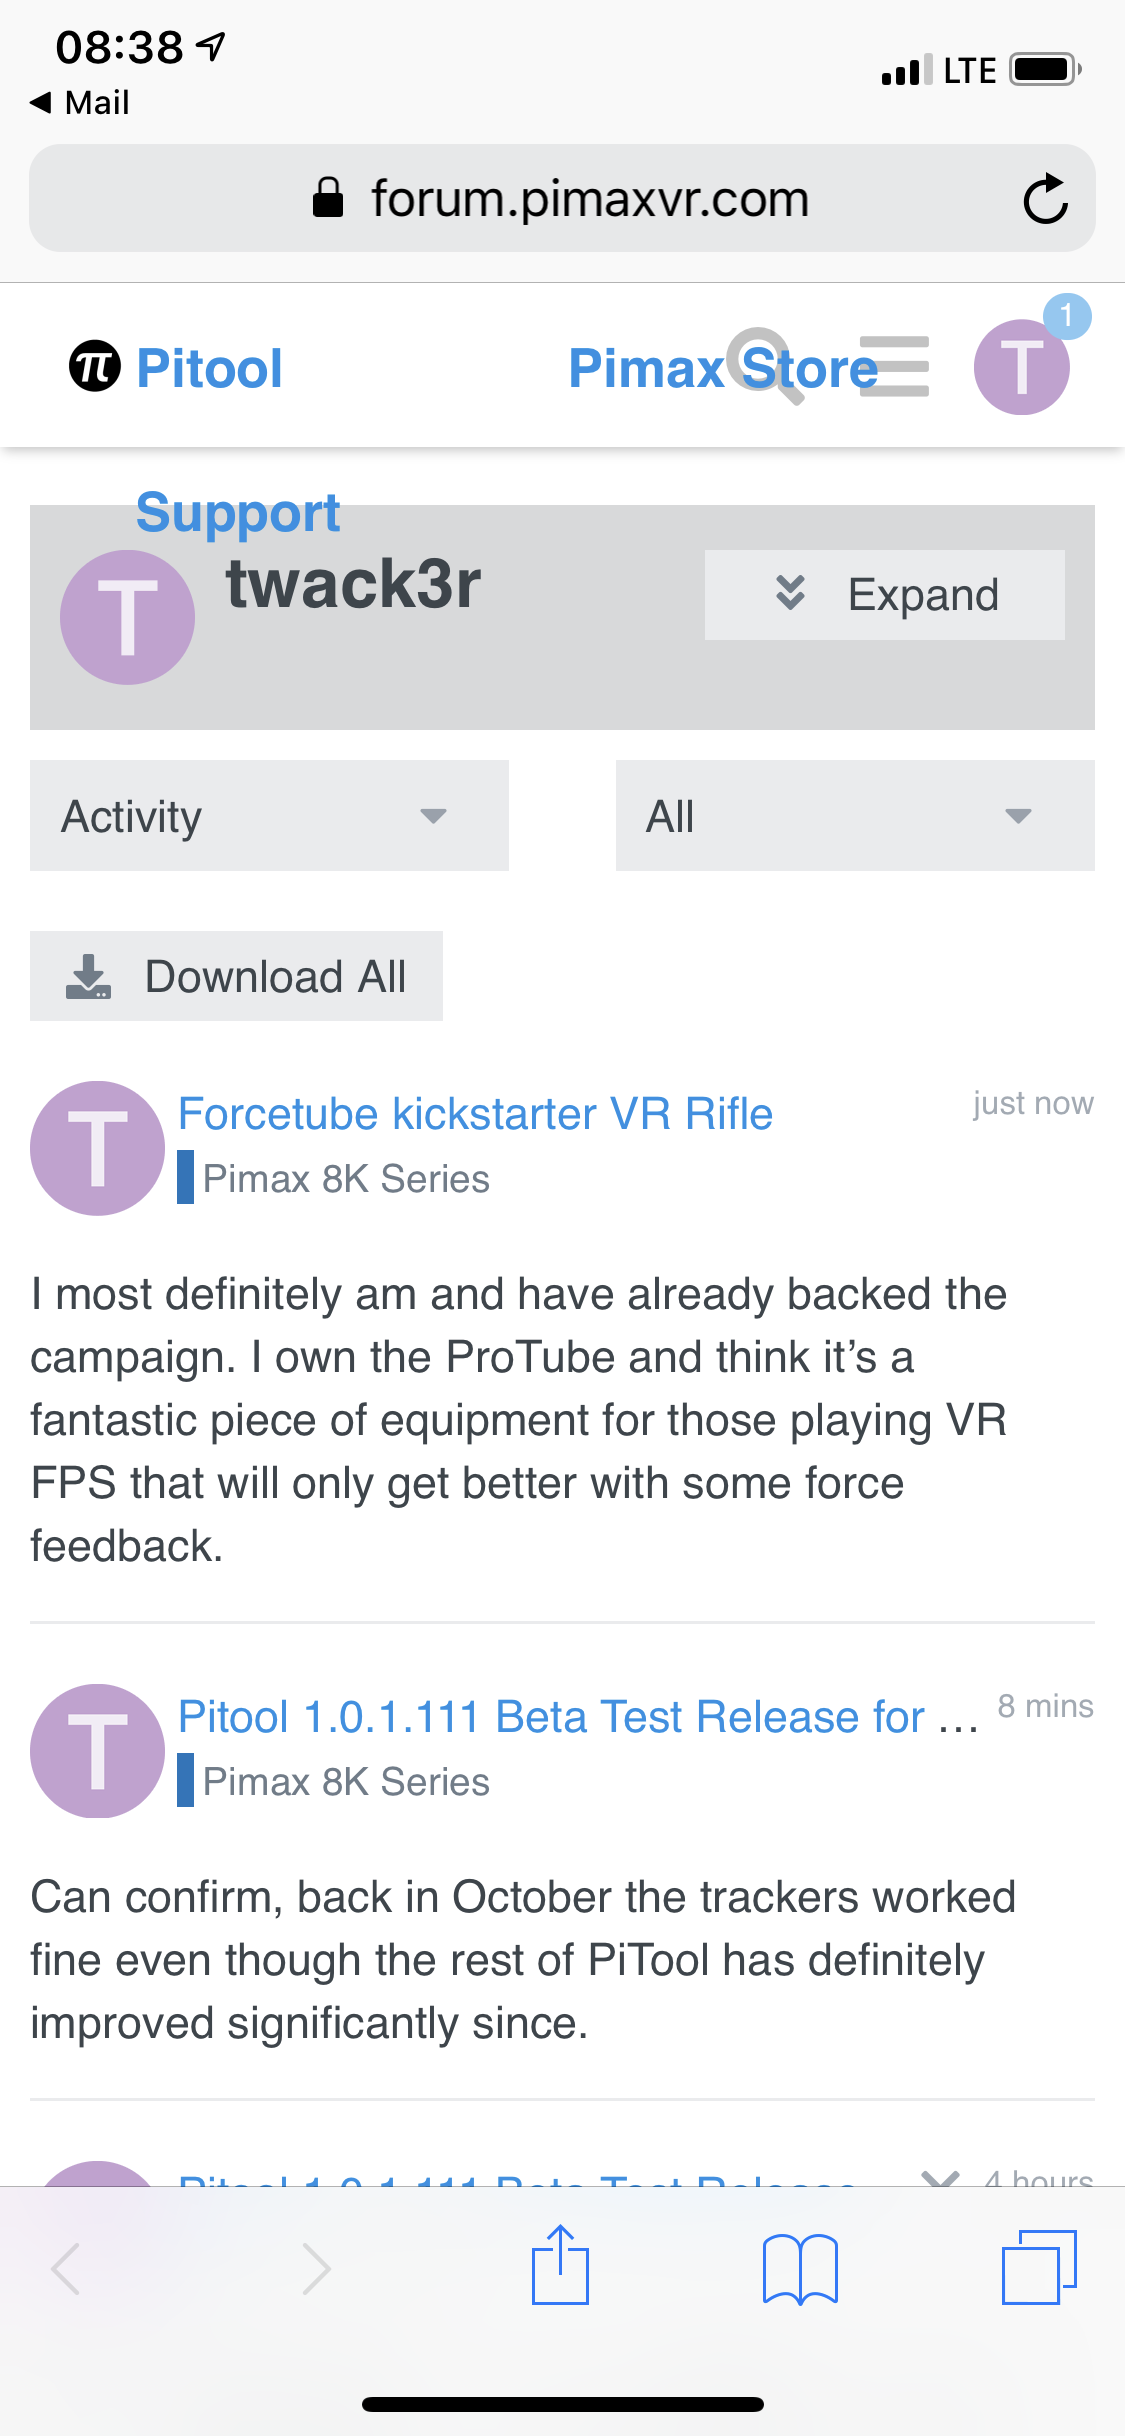Open the hamburger menu icon
The width and height of the screenshot is (1125, 2436).
coord(894,366)
